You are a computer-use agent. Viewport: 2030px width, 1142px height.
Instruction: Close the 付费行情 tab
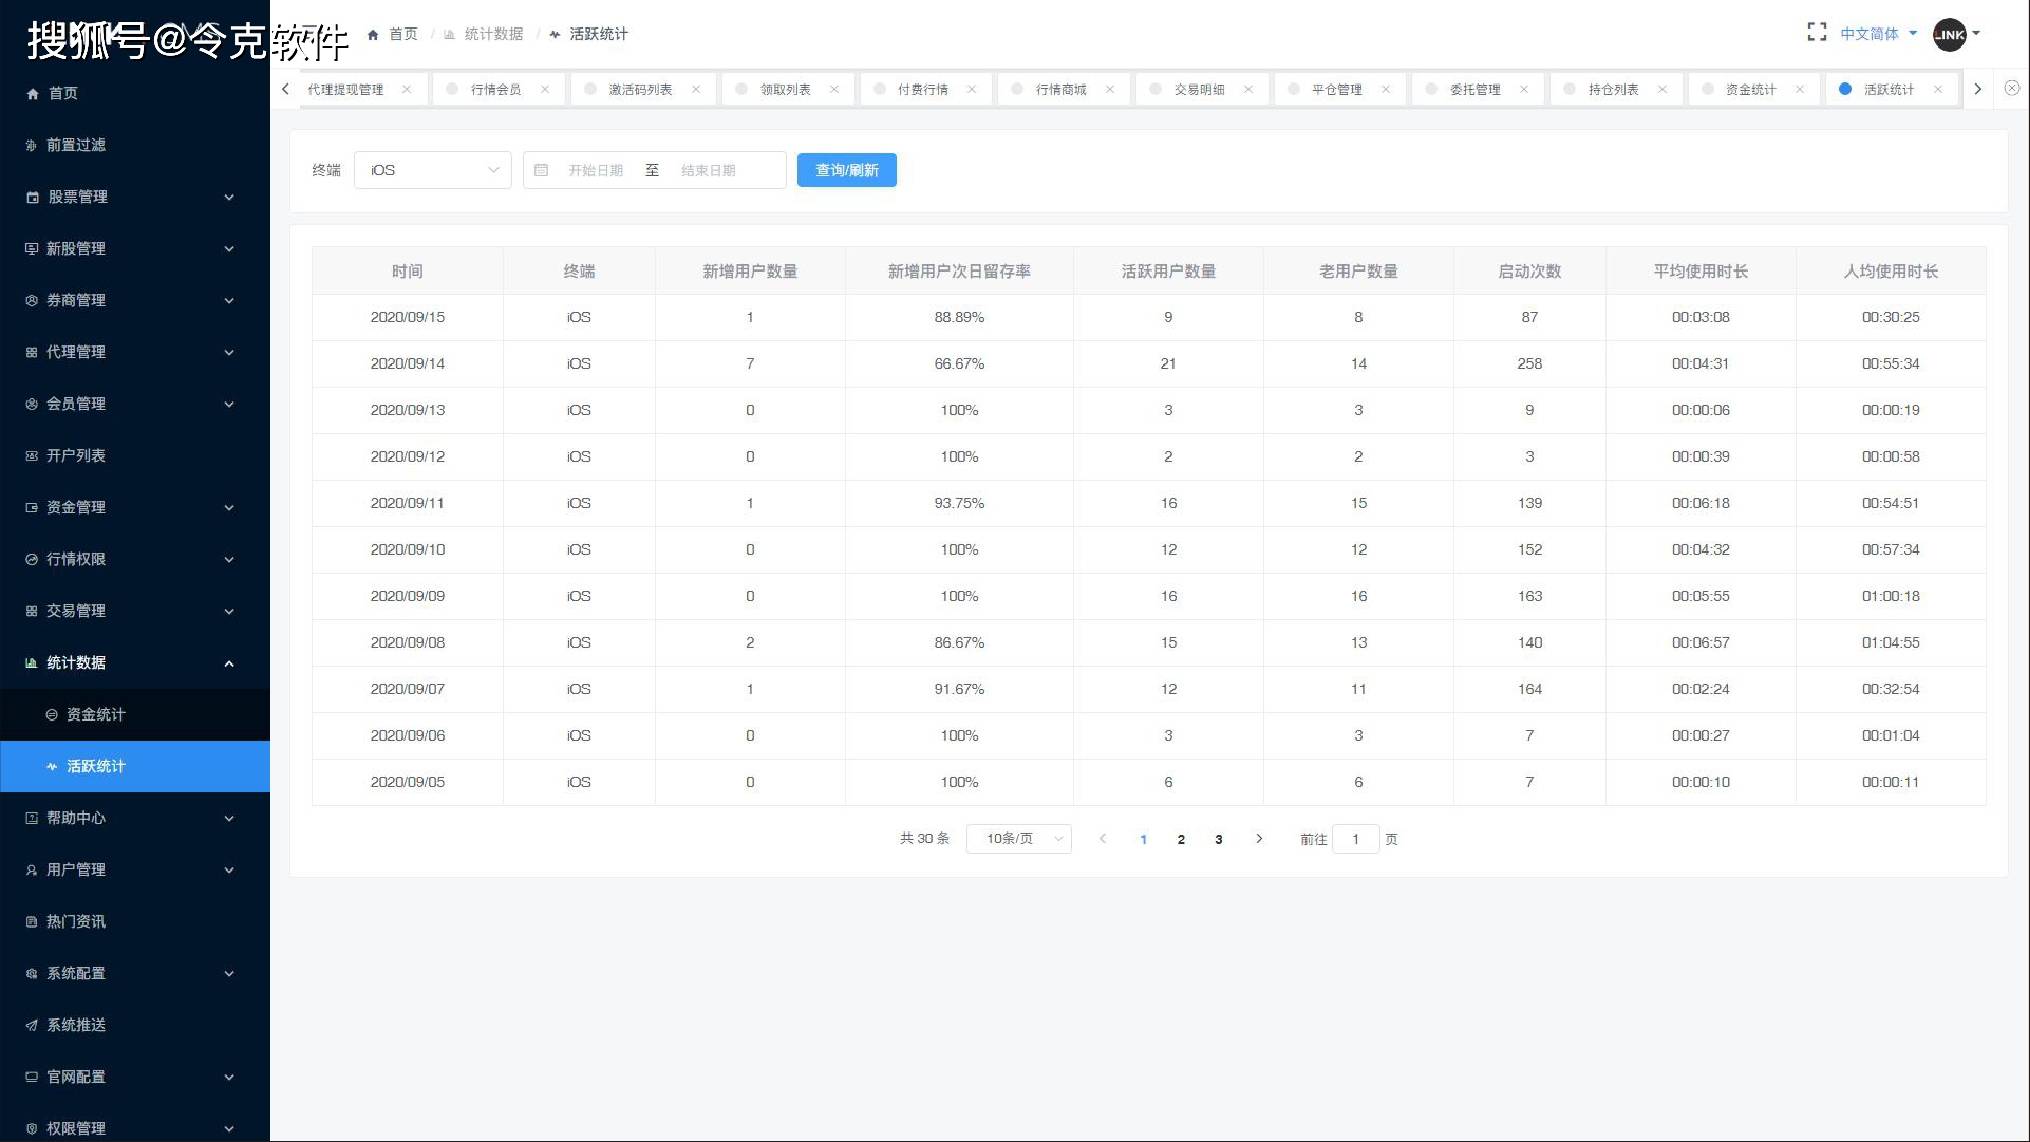(x=971, y=89)
